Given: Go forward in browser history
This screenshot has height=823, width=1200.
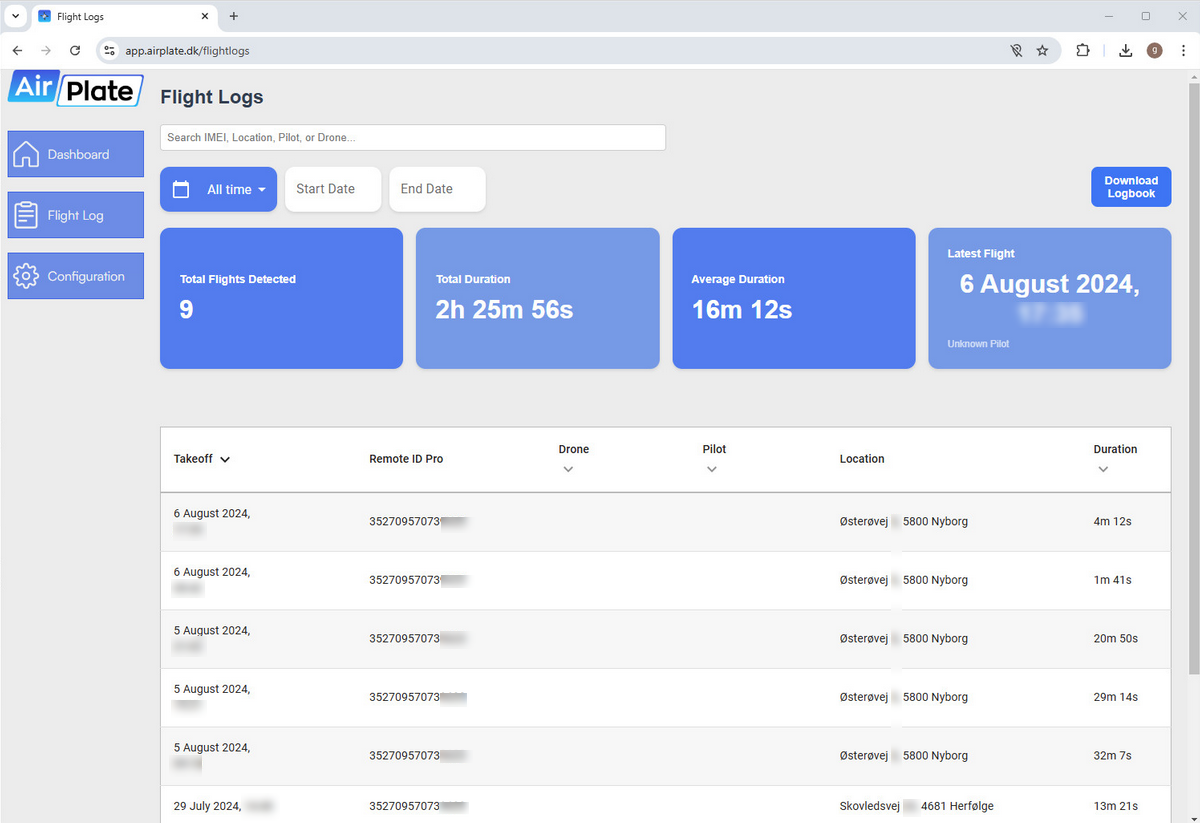Looking at the screenshot, I should point(46,50).
